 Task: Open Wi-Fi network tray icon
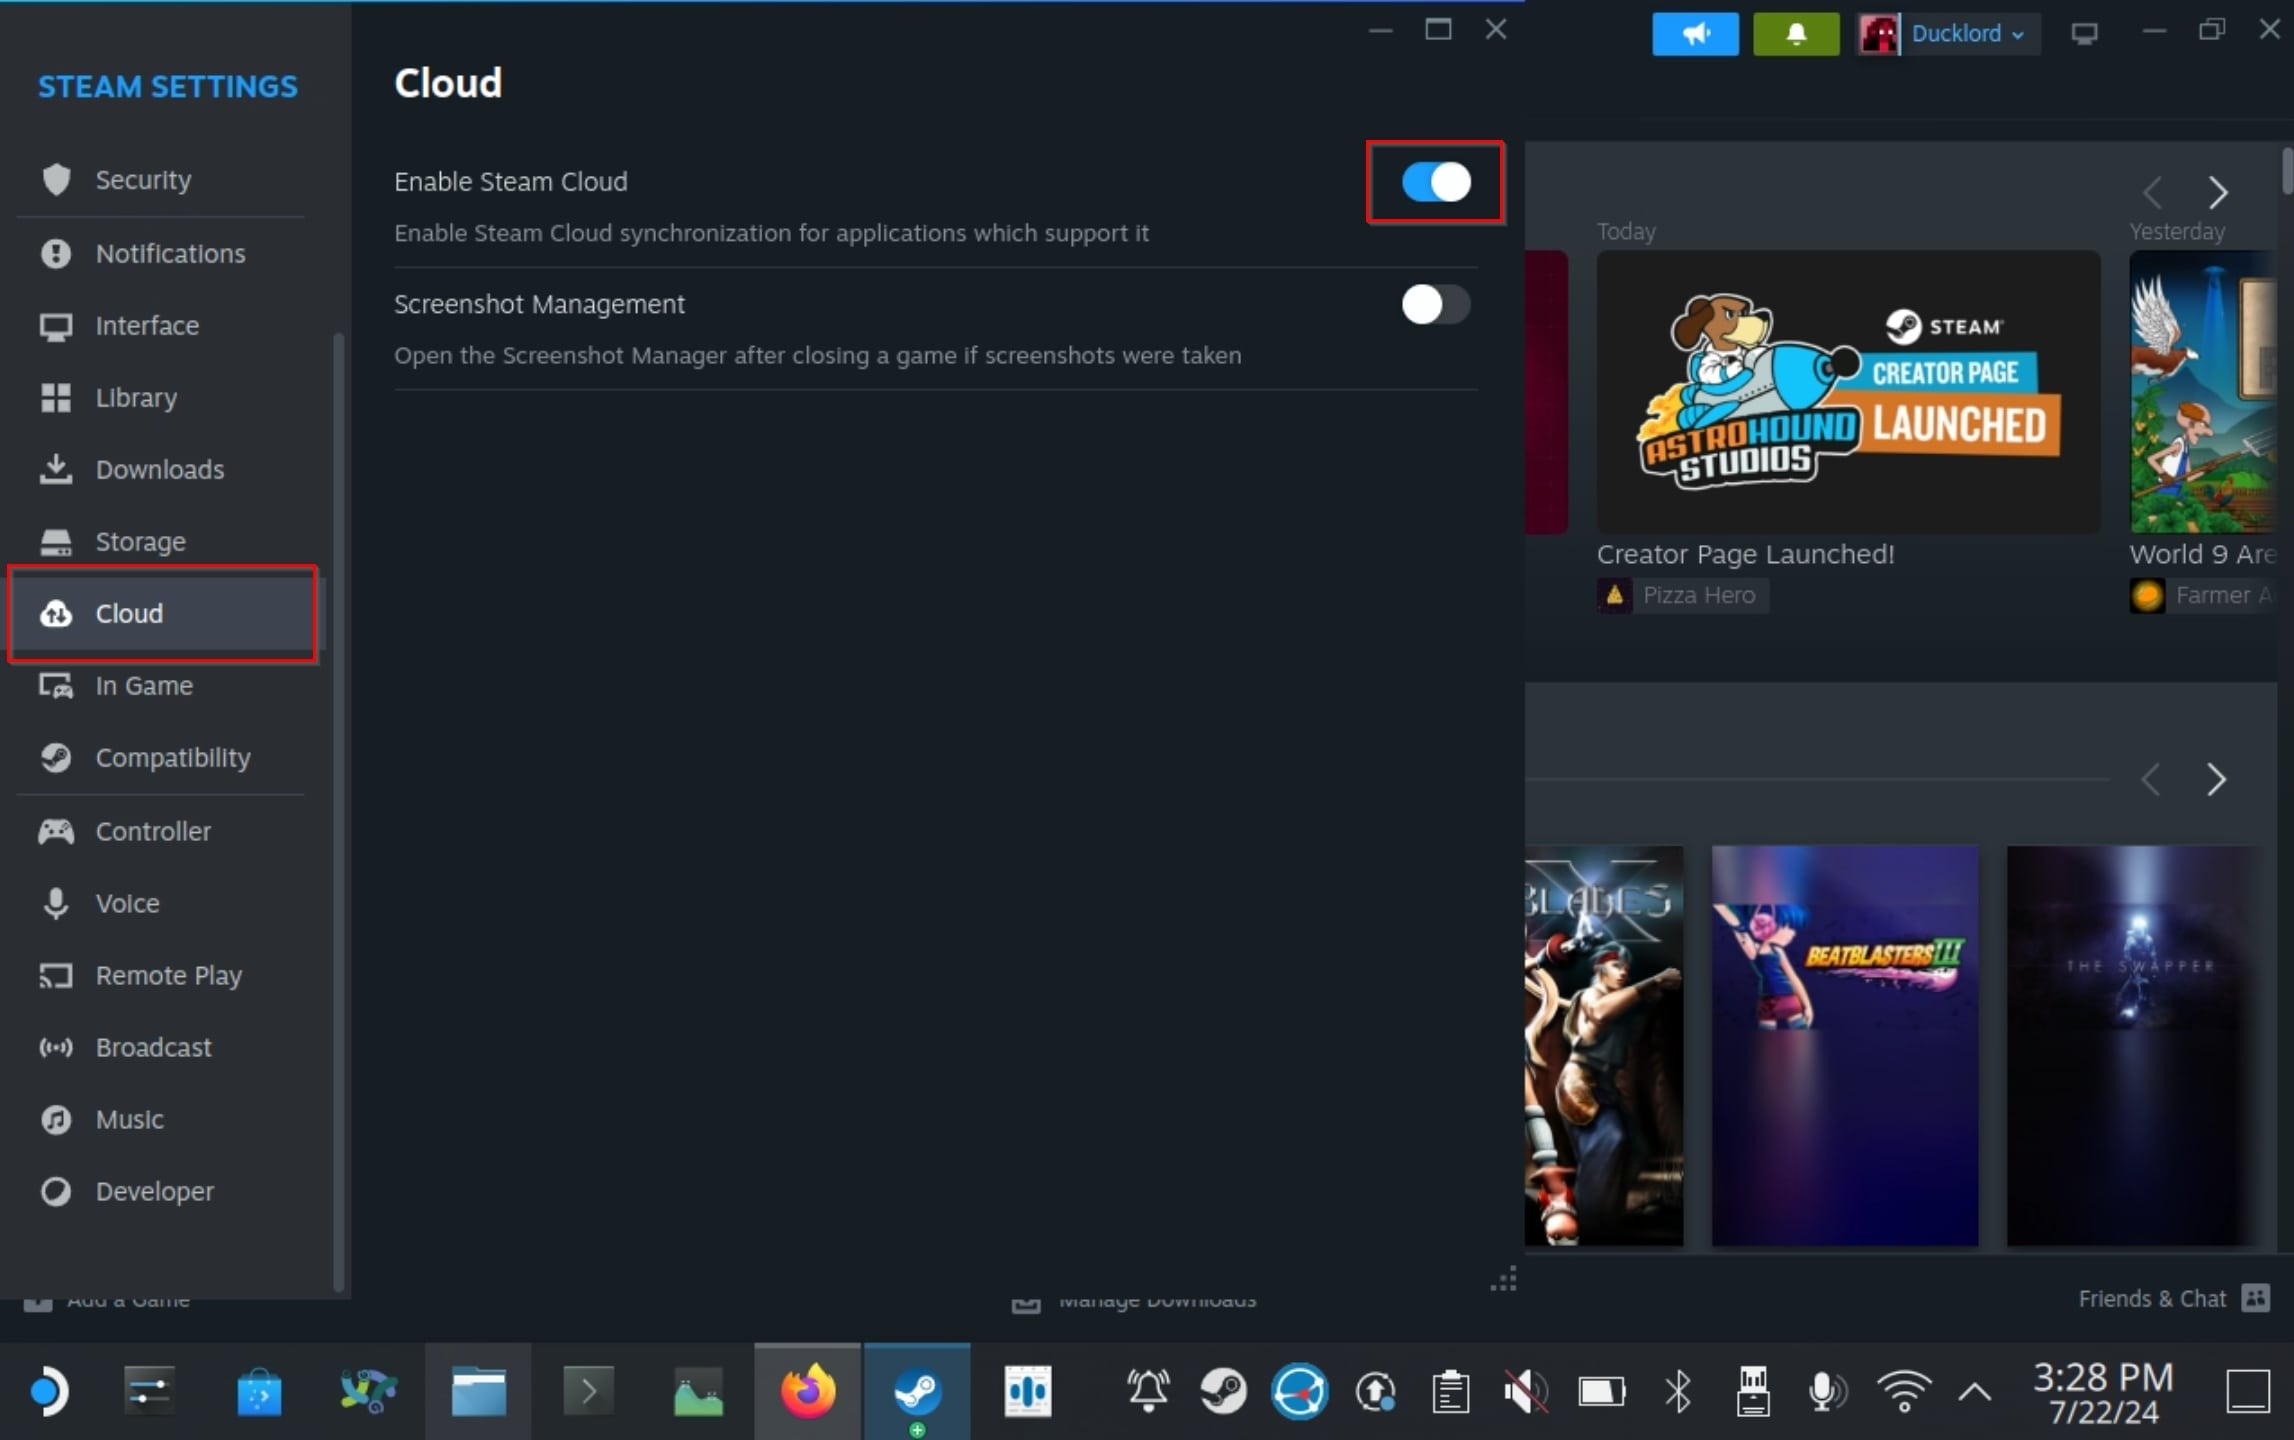click(1903, 1391)
